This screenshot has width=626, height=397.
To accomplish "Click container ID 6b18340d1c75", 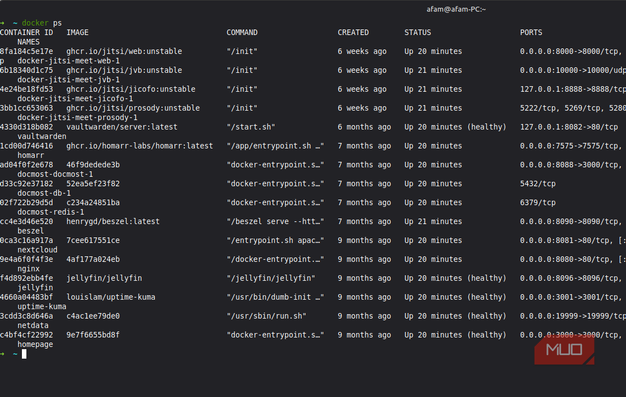I will coord(26,70).
